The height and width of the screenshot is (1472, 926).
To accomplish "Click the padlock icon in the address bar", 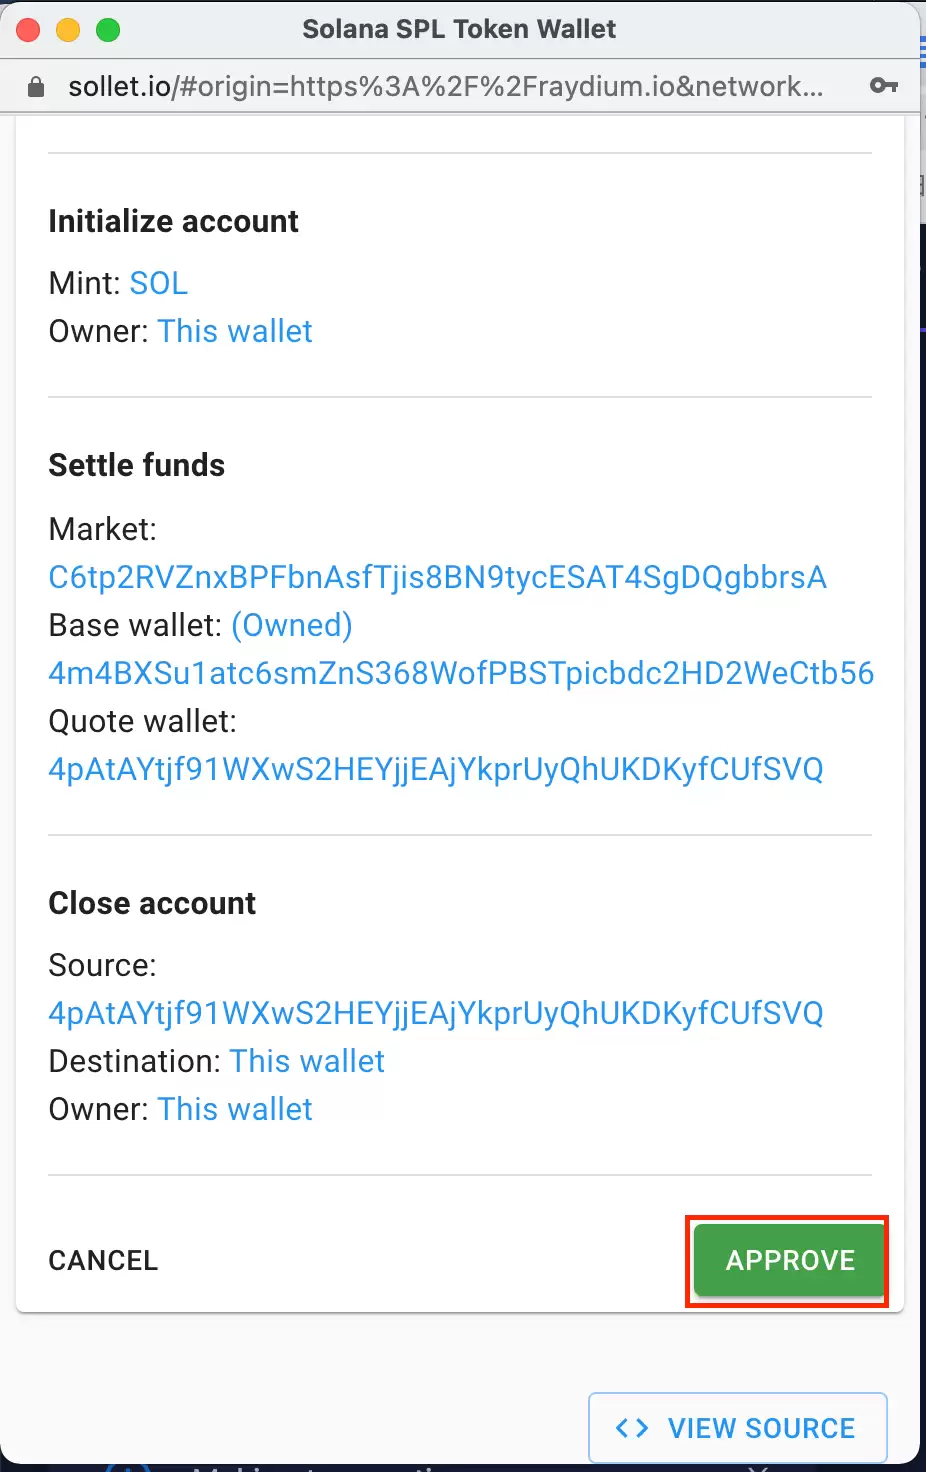I will point(35,85).
